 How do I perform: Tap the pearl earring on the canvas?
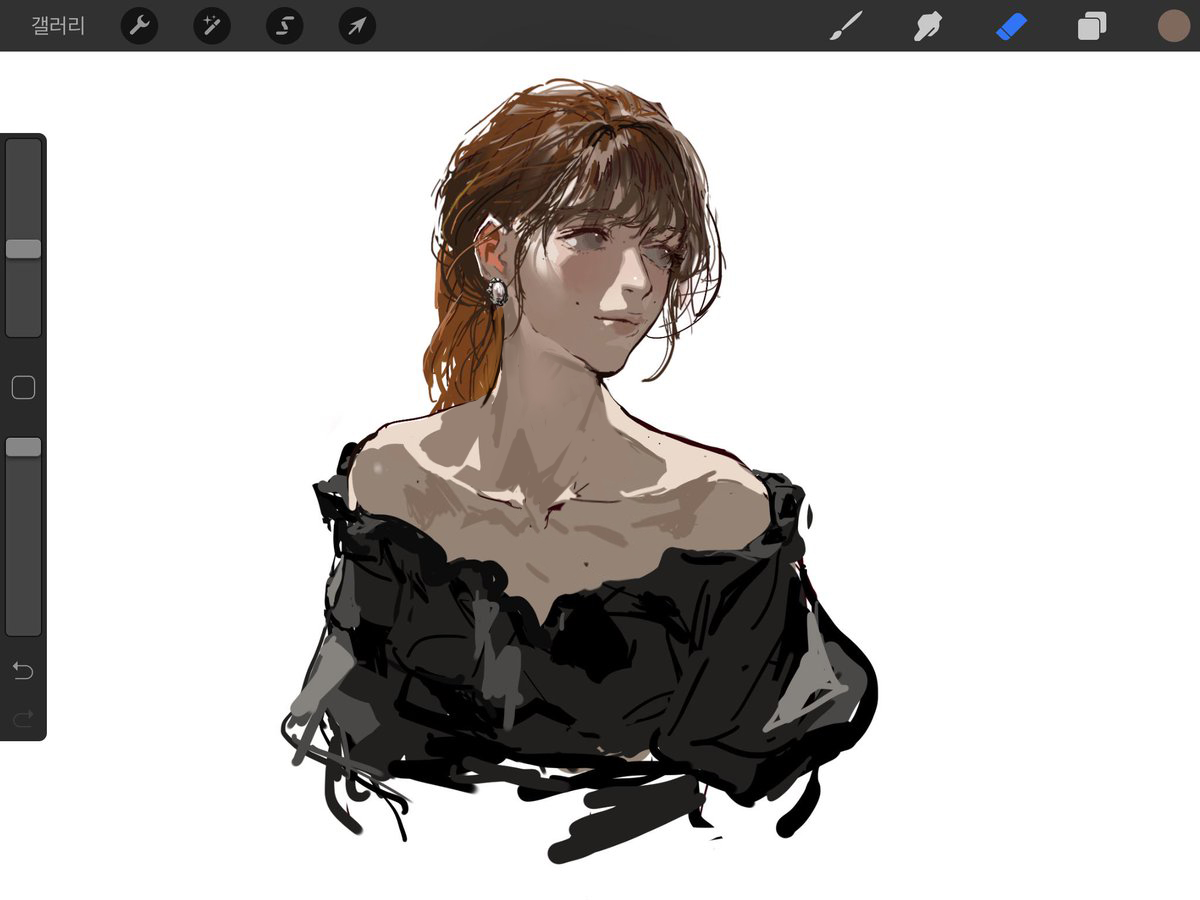point(497,291)
